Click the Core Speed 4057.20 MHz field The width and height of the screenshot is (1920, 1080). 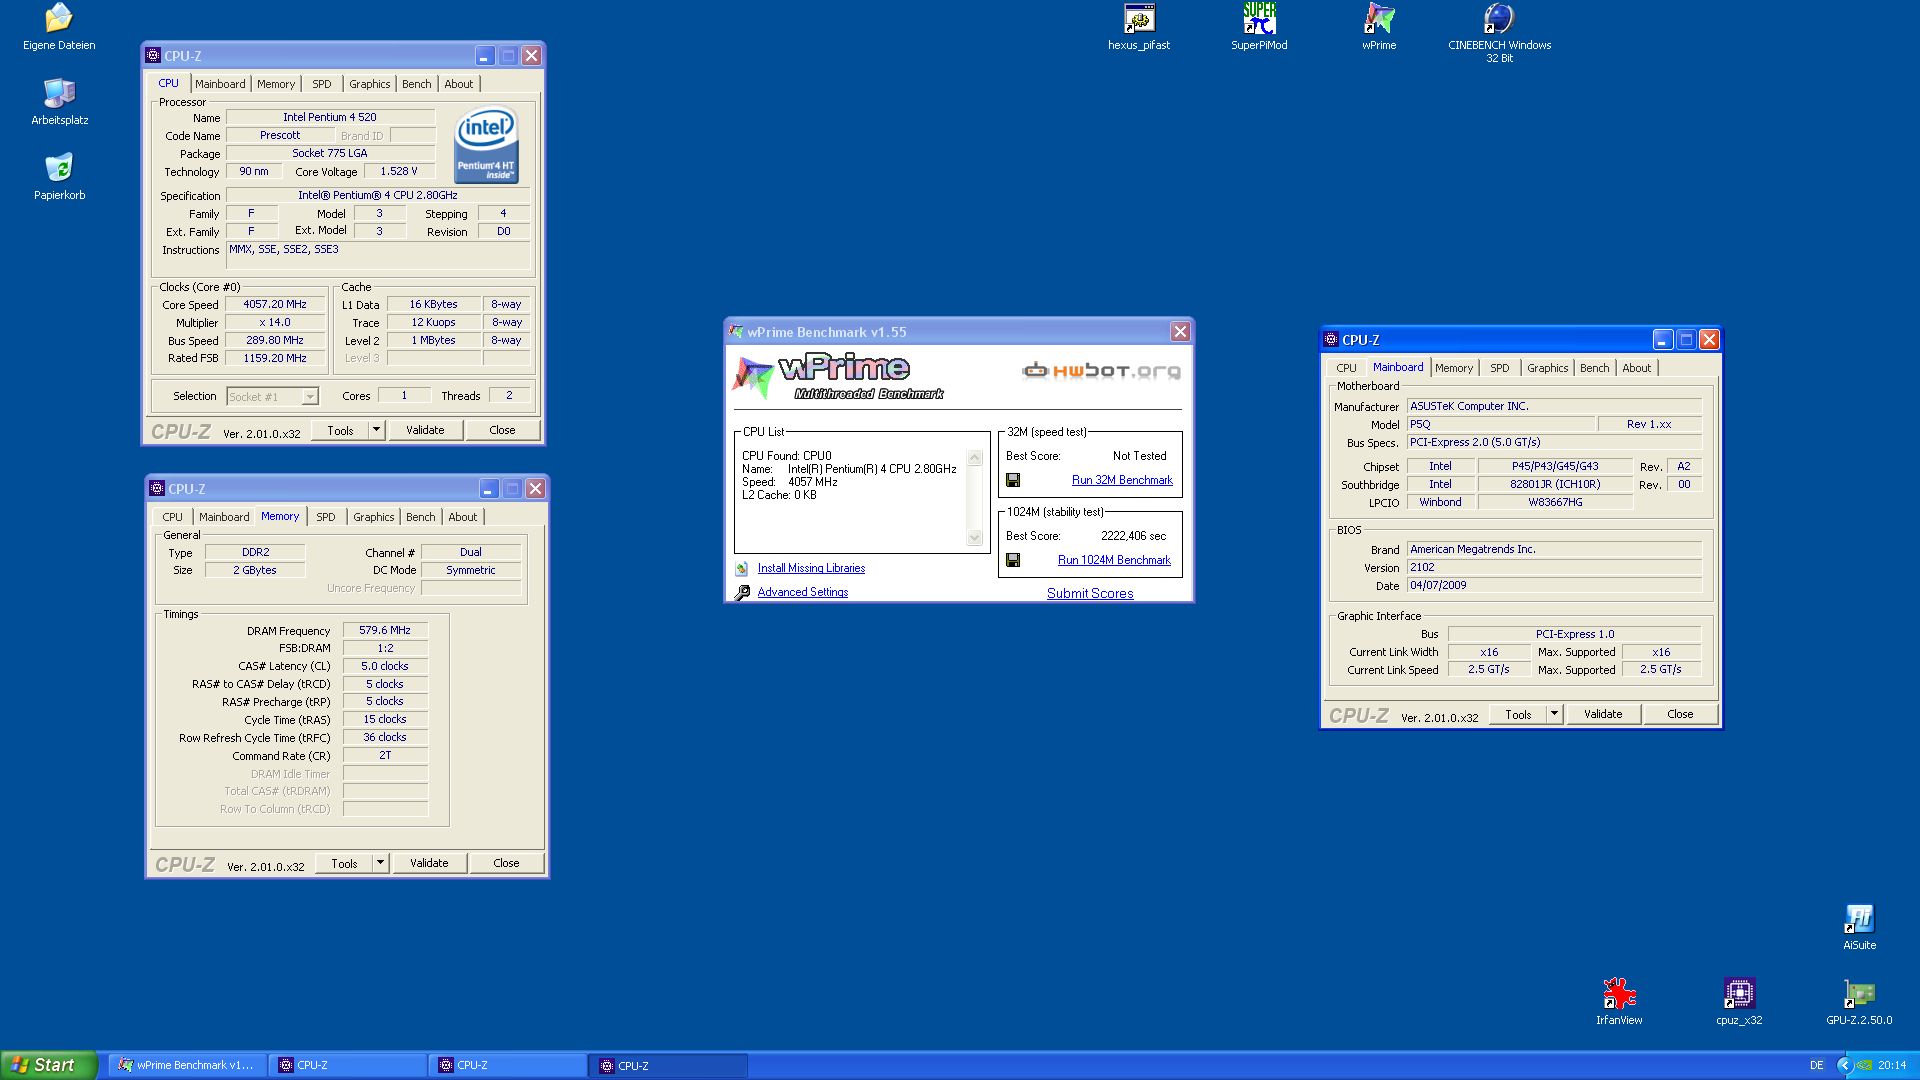pyautogui.click(x=275, y=304)
